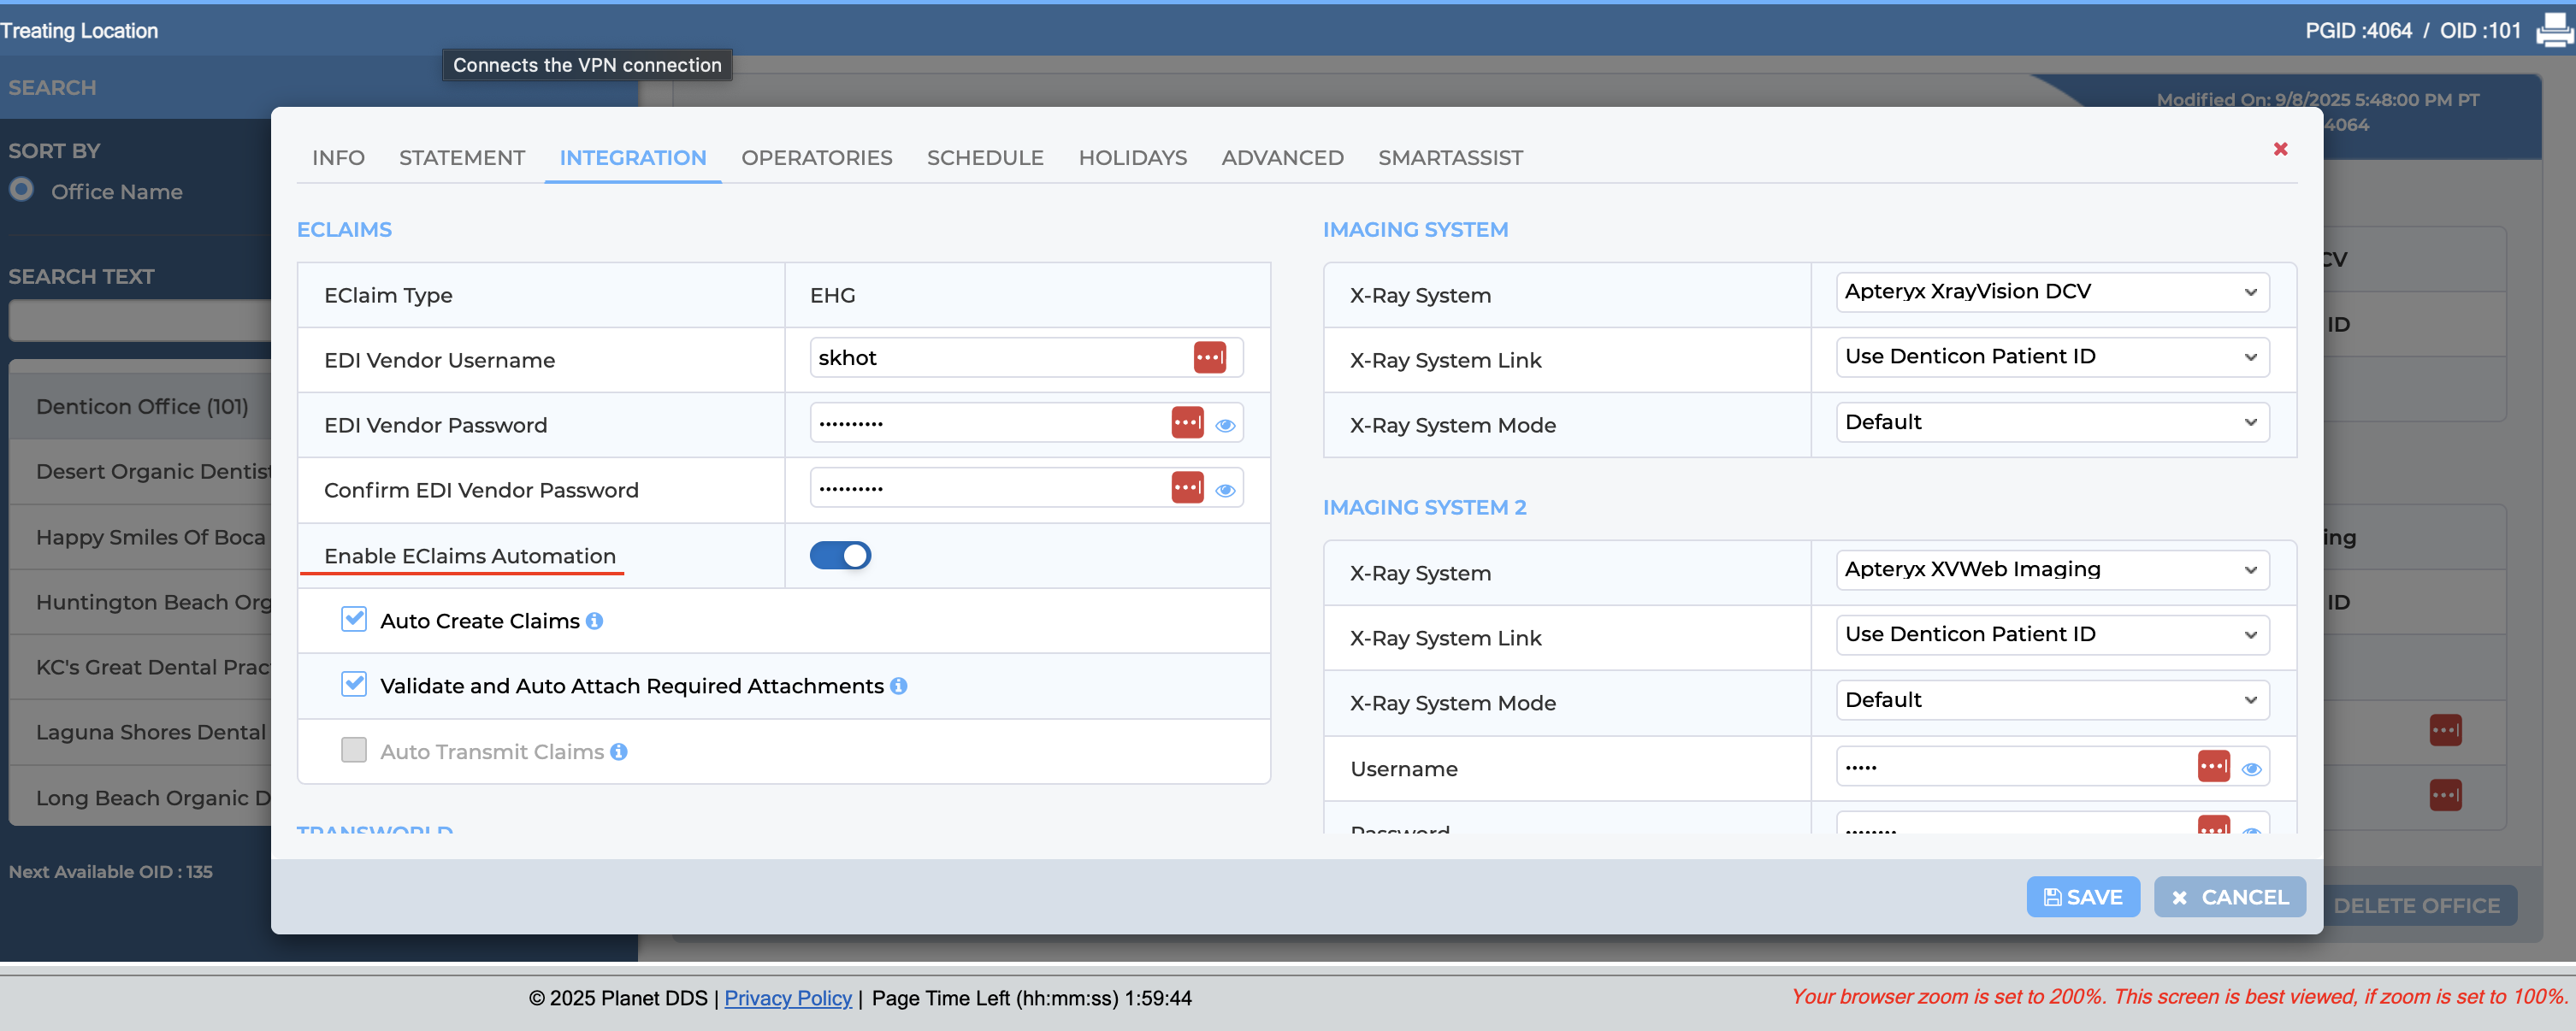Open the SMARTASSIST tab

[1450, 158]
